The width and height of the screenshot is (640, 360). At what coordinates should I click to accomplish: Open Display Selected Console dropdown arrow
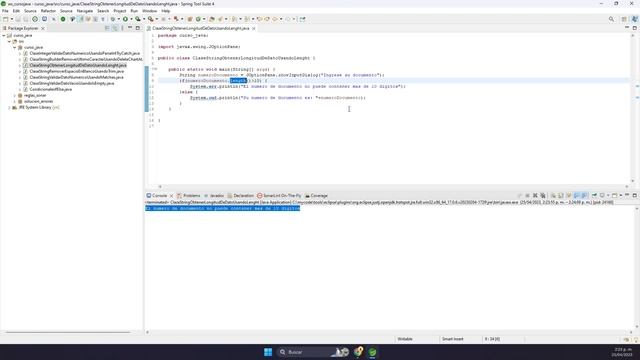[x=608, y=196]
